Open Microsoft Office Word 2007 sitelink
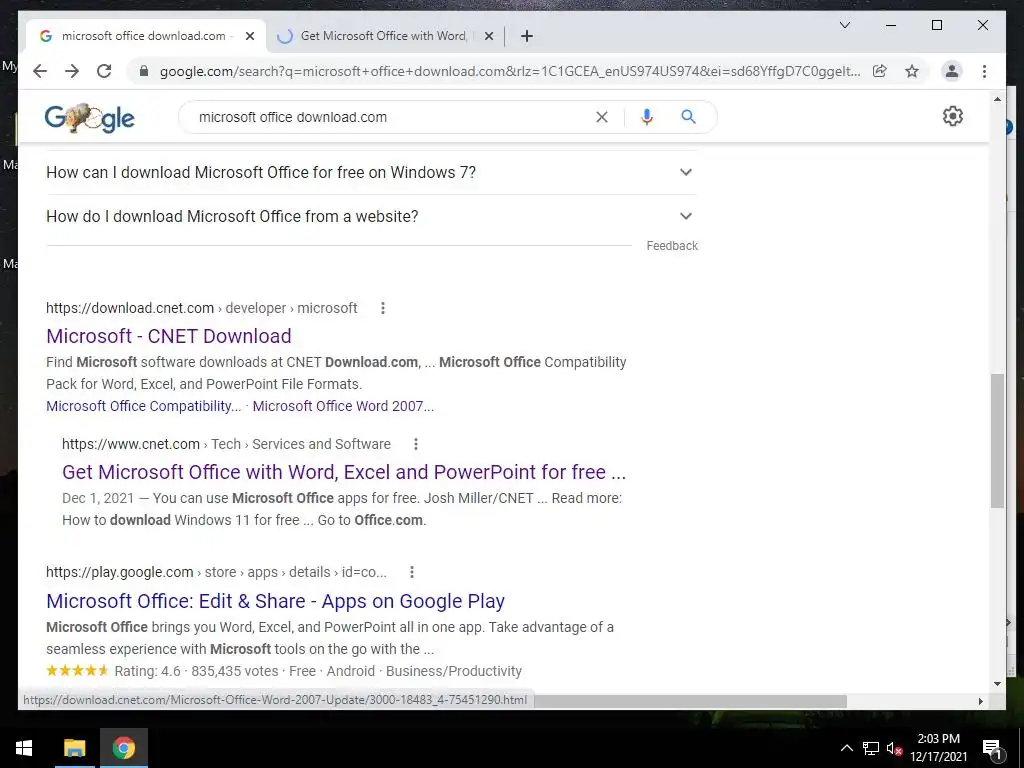 (343, 406)
